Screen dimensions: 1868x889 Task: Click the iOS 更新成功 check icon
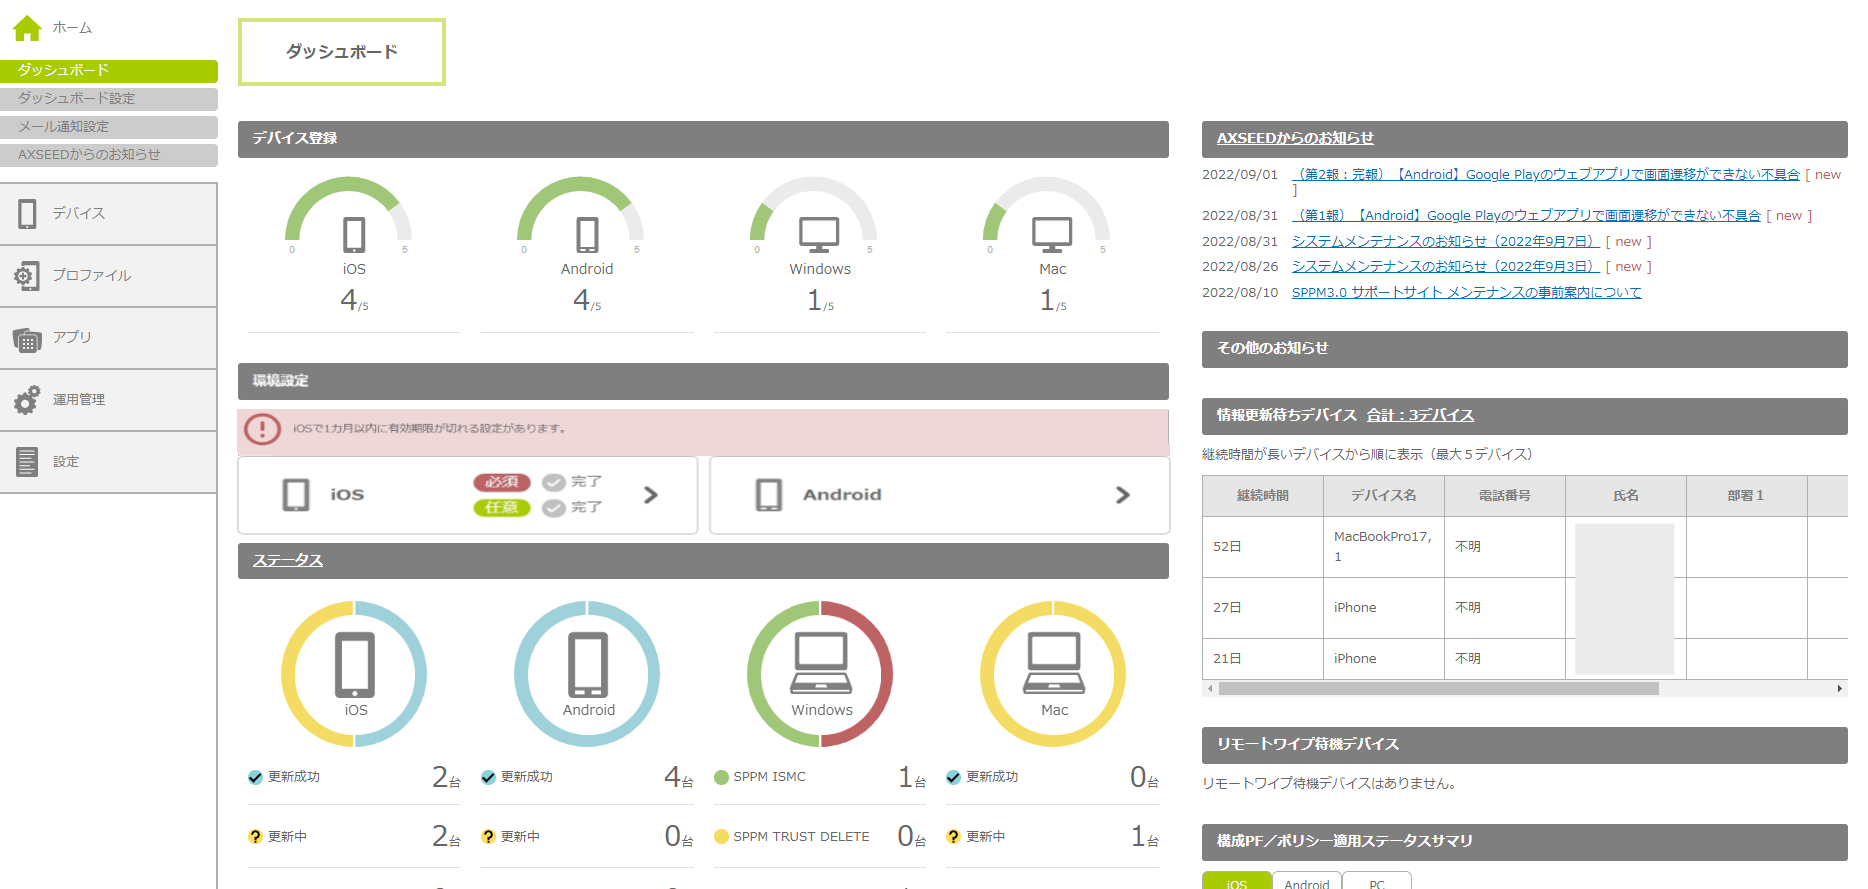(x=255, y=777)
